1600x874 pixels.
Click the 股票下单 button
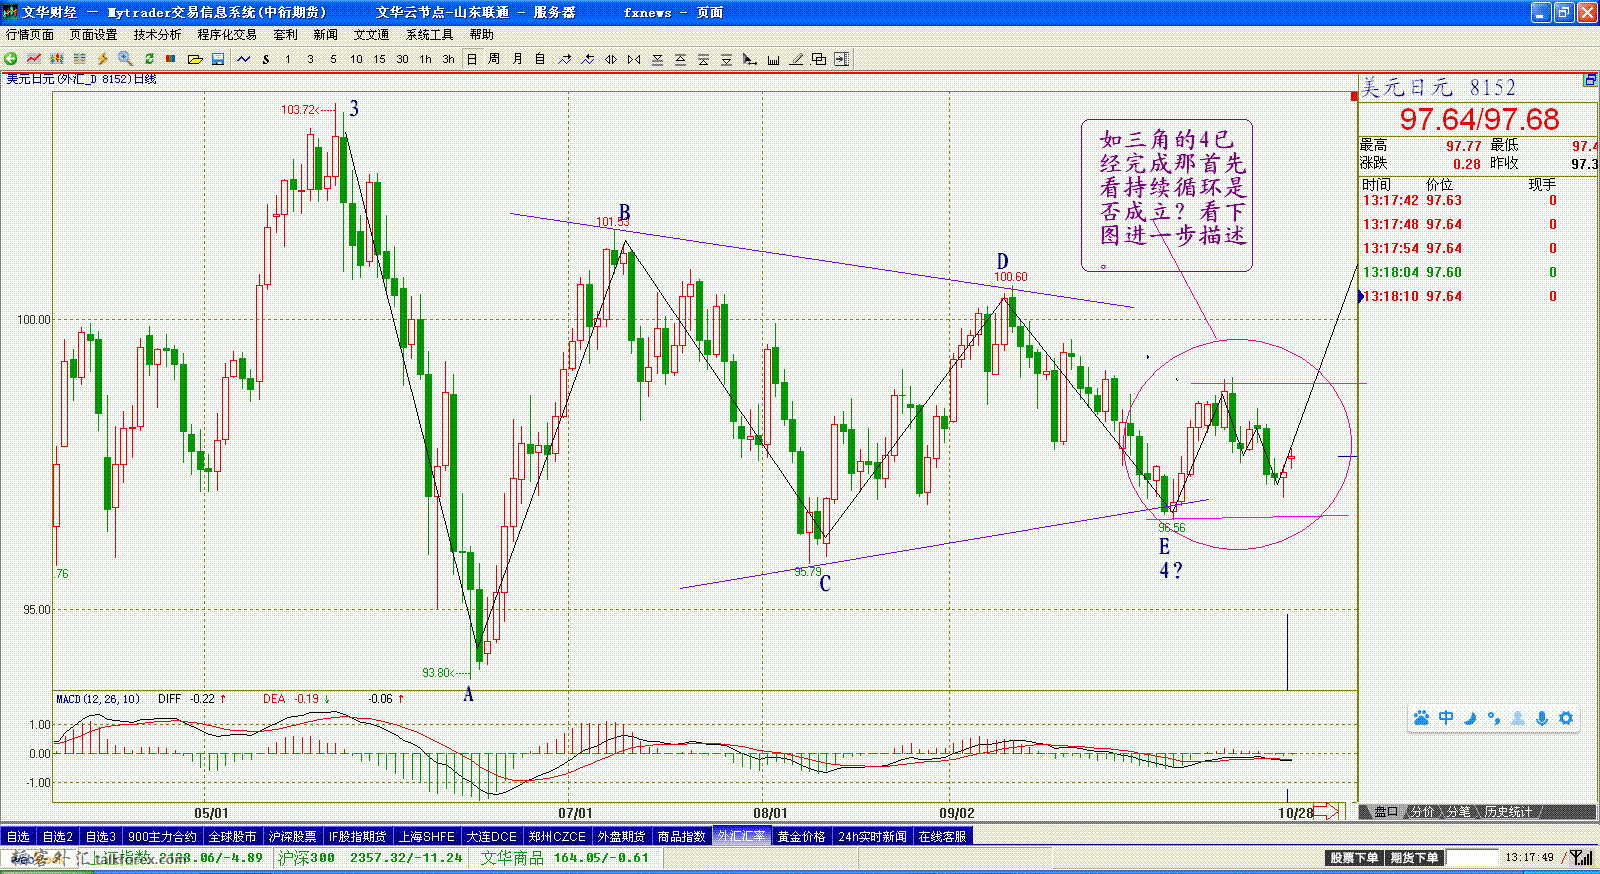pos(1354,858)
